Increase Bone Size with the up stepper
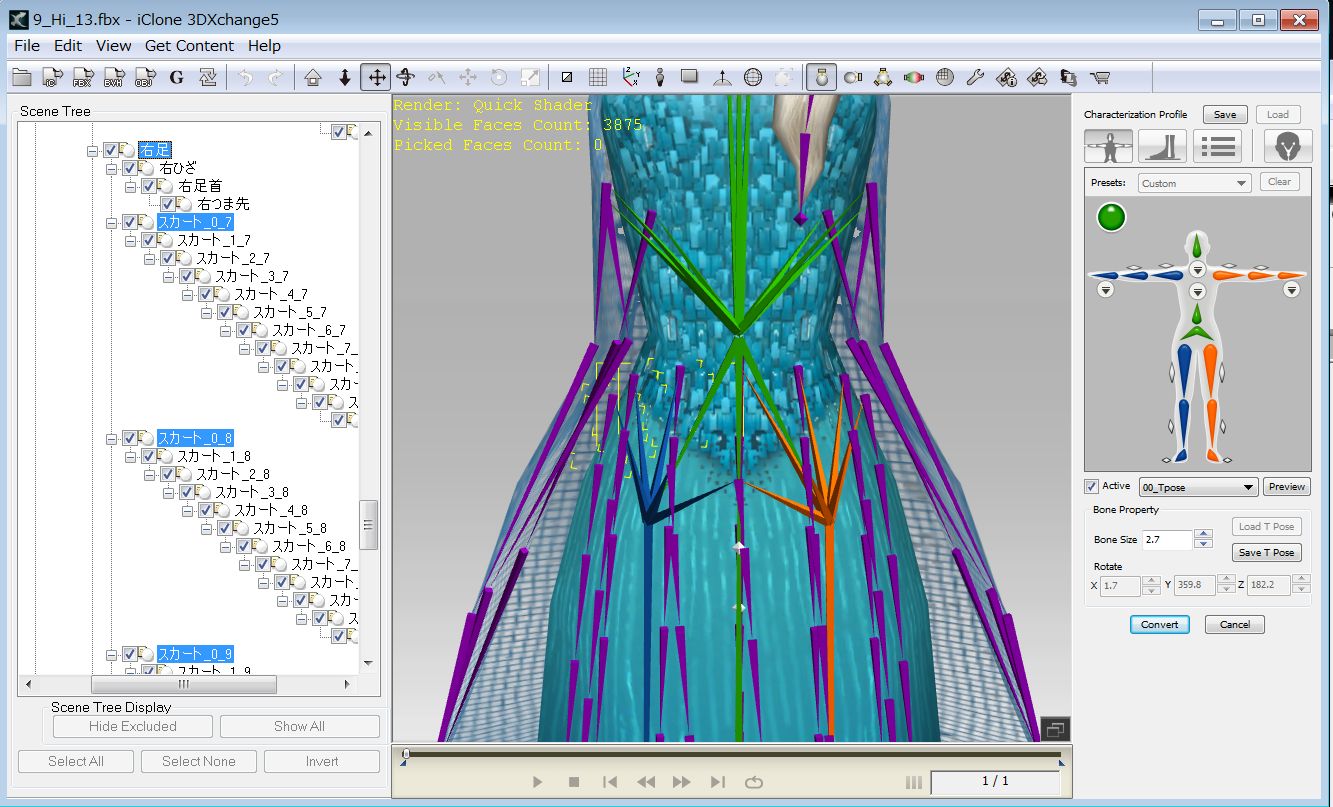Image resolution: width=1333 pixels, height=807 pixels. [1204, 534]
